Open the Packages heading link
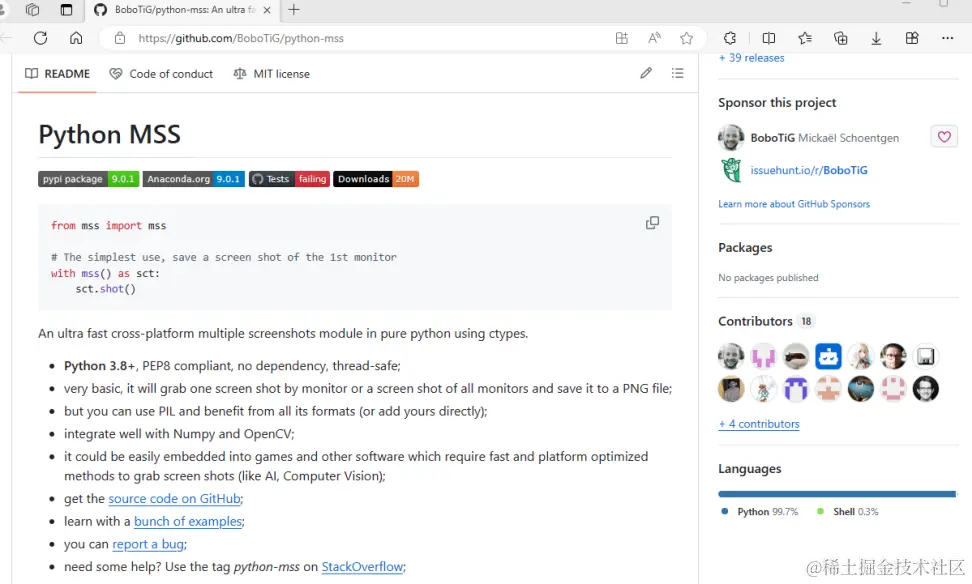 [745, 247]
